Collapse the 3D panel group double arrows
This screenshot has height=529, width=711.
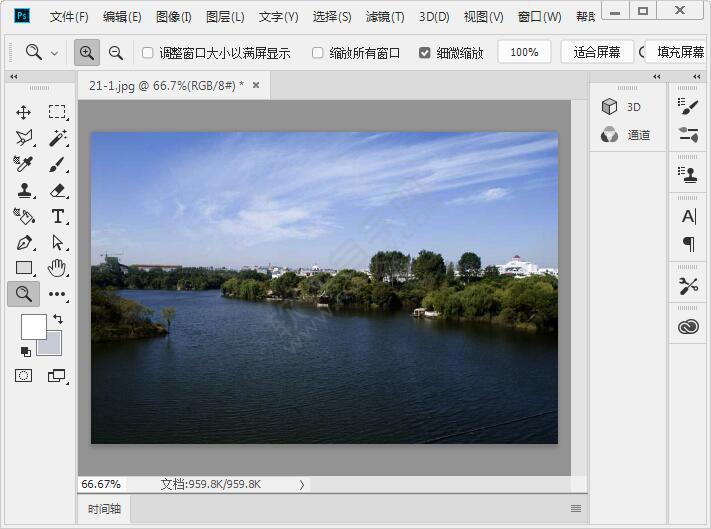[657, 77]
